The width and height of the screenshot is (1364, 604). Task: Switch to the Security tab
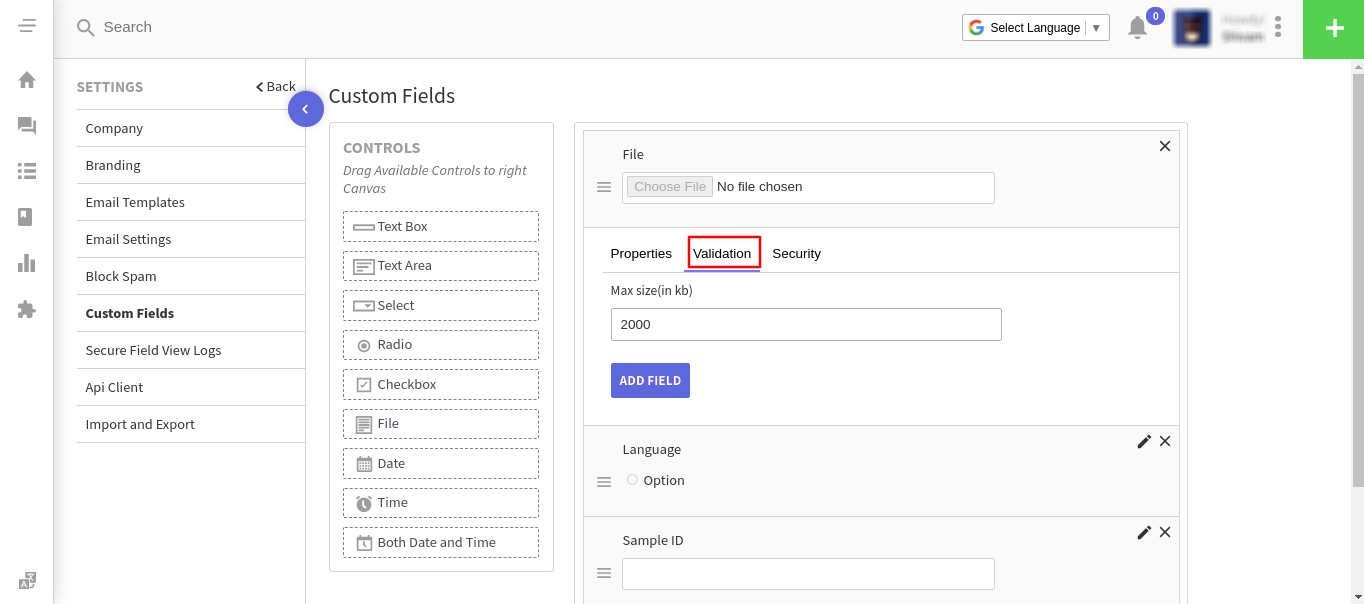pos(797,254)
